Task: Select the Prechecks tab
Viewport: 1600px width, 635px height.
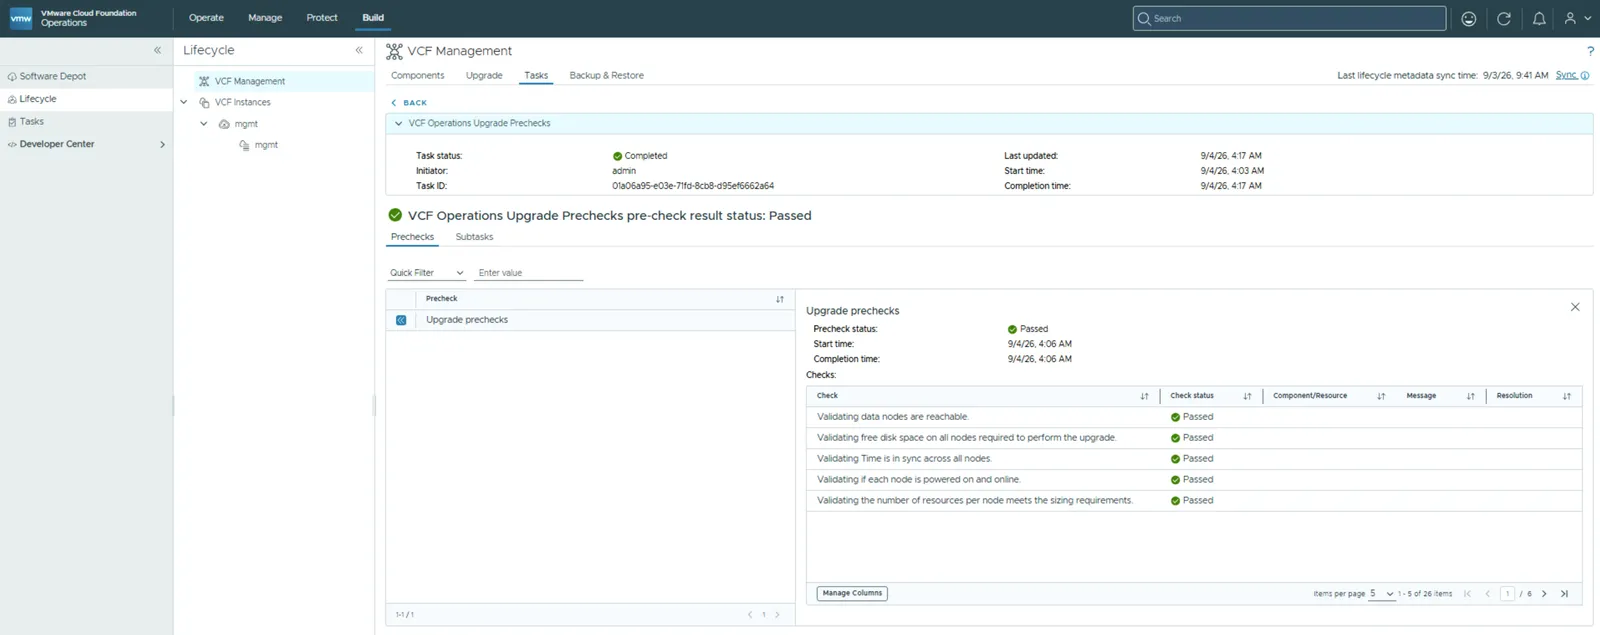Action: point(412,237)
